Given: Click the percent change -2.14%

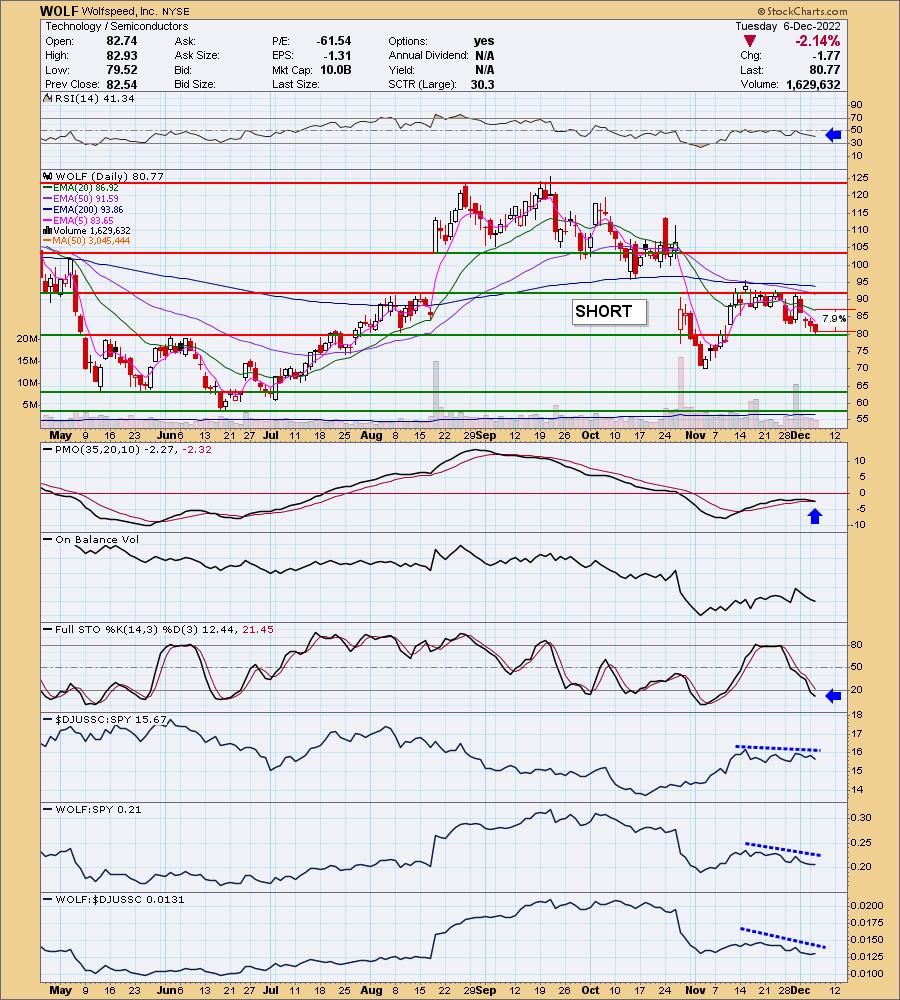Looking at the screenshot, I should click(817, 41).
